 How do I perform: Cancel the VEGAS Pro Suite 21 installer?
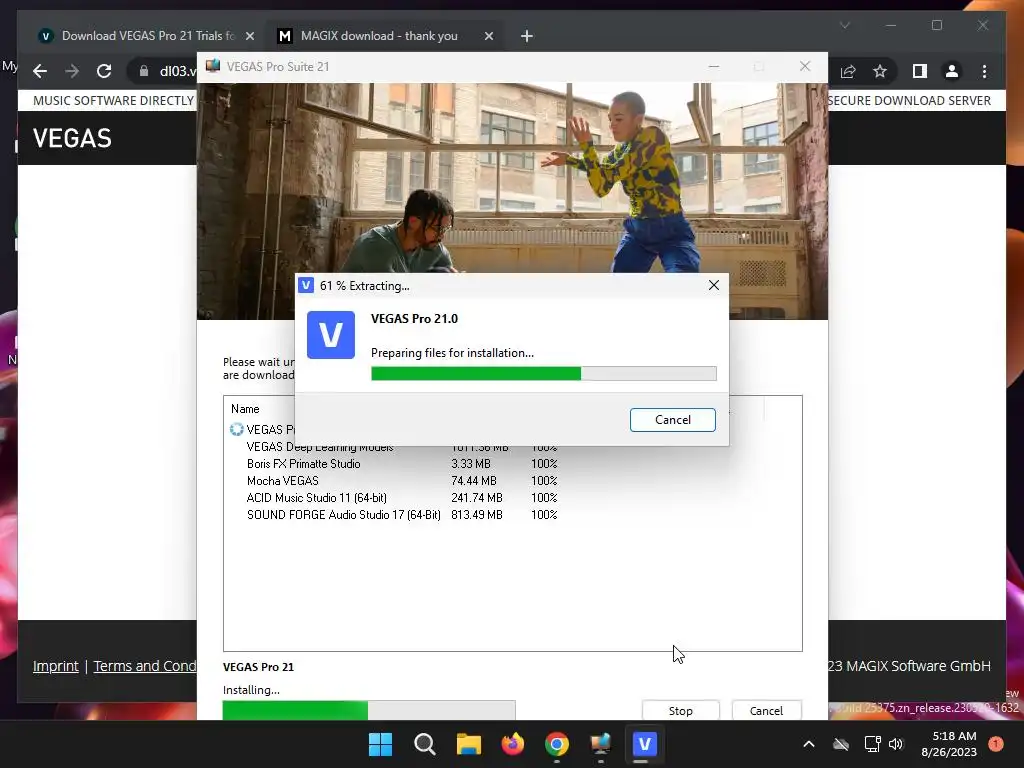[x=766, y=711]
